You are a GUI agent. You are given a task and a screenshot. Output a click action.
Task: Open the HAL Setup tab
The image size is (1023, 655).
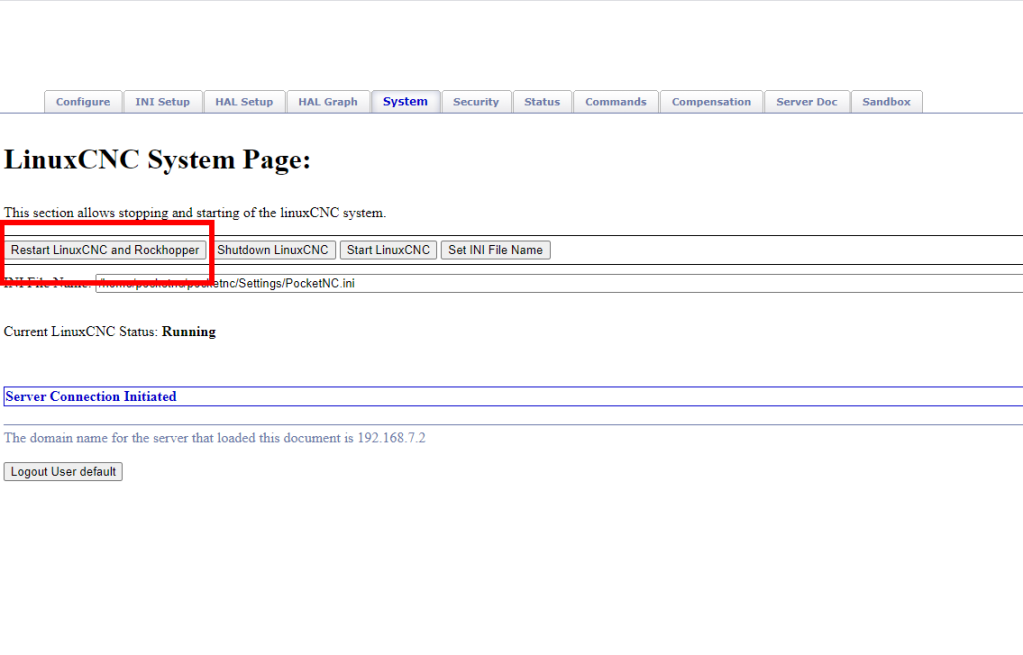pyautogui.click(x=244, y=101)
